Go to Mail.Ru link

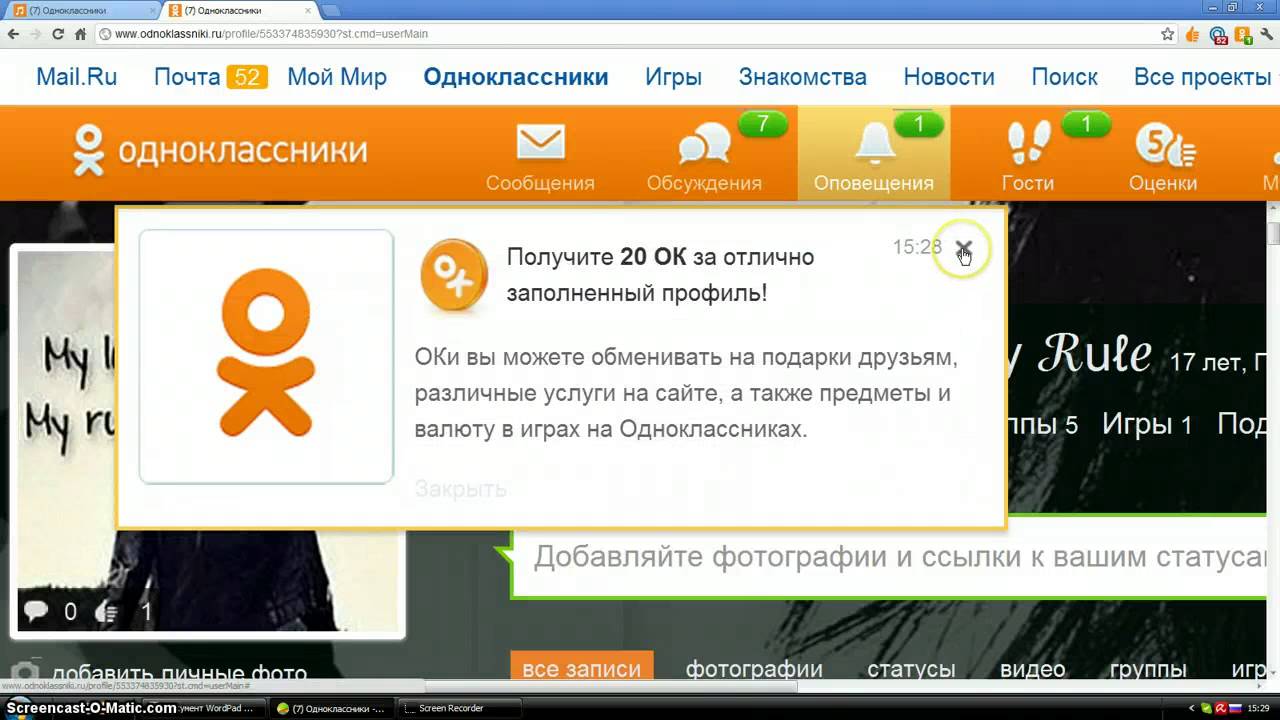76,77
